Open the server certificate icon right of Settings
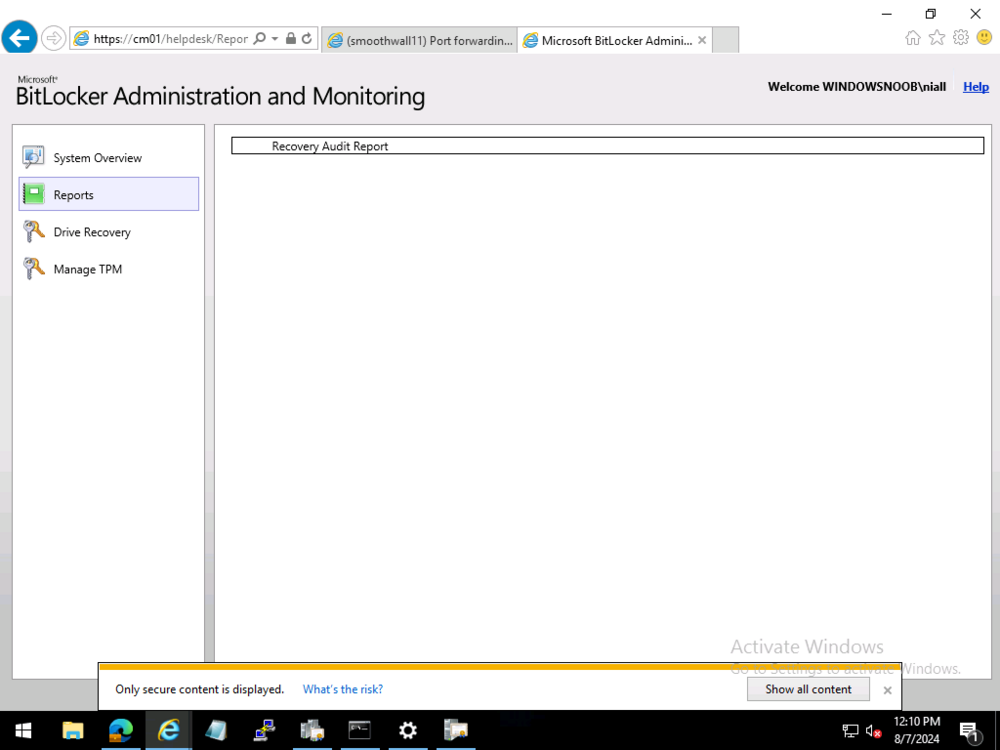 tap(455, 730)
